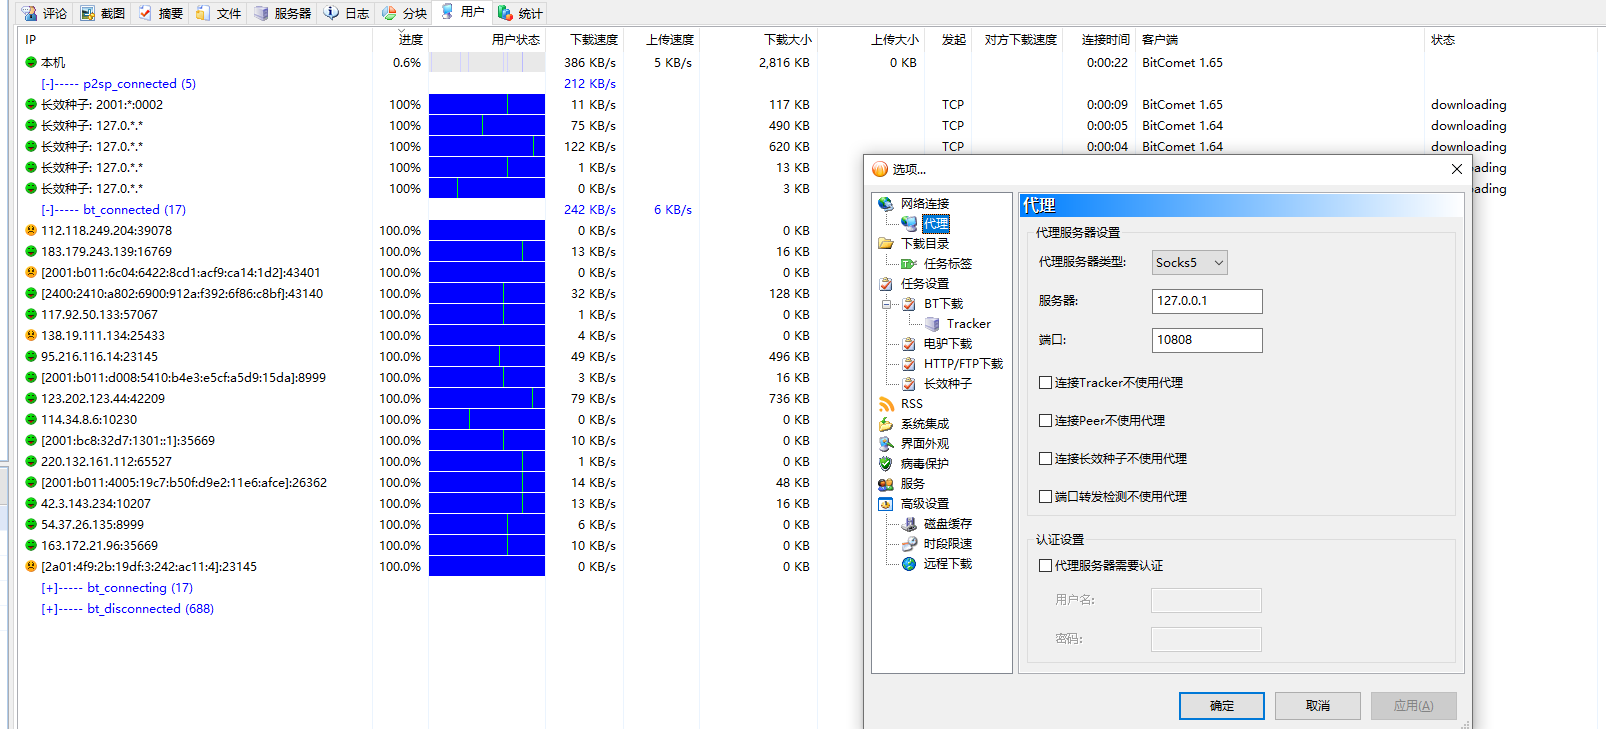The image size is (1606, 729).
Task: Click the green status icon for 本机
Action: 31,62
